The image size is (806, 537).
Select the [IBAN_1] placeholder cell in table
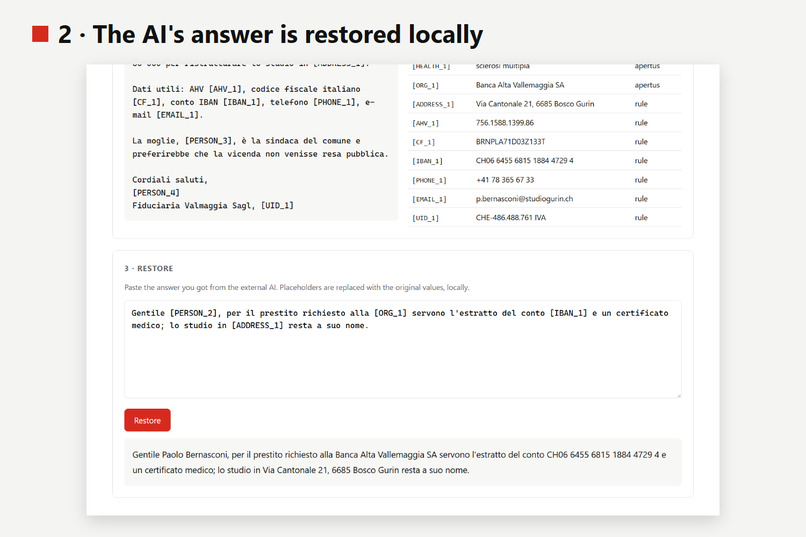pyautogui.click(x=427, y=161)
